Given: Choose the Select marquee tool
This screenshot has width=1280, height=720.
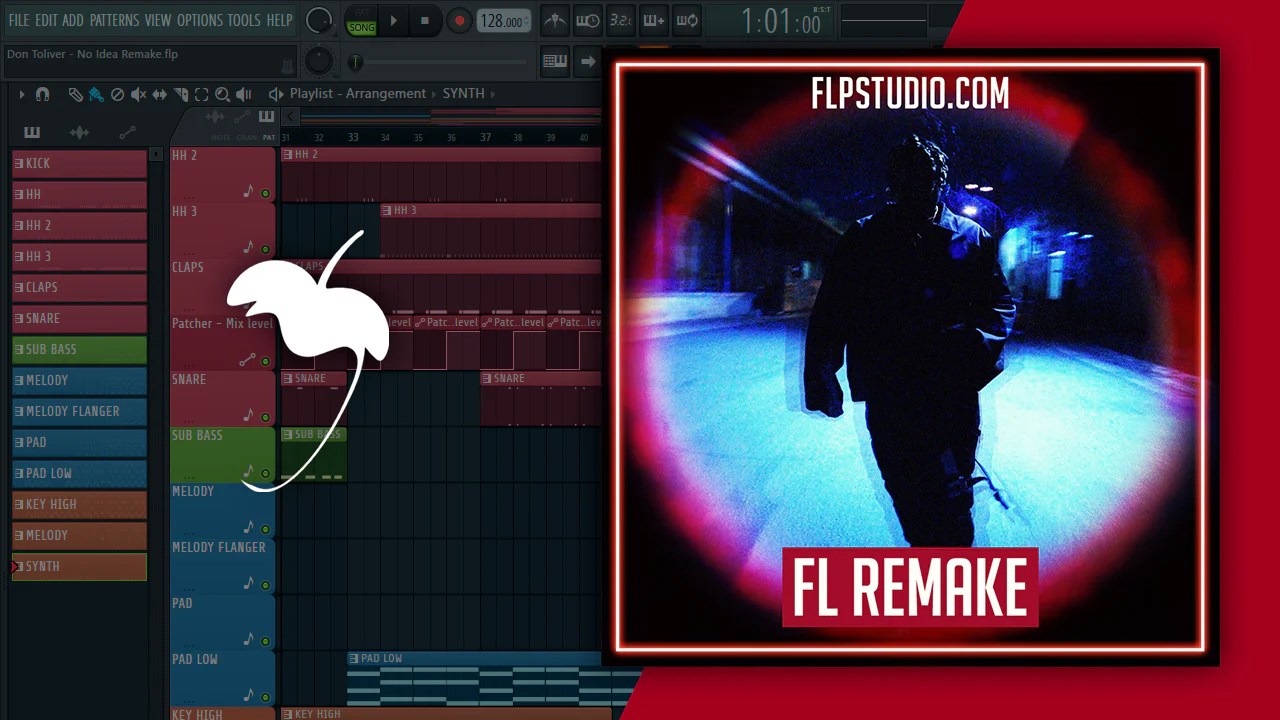Looking at the screenshot, I should coord(201,94).
